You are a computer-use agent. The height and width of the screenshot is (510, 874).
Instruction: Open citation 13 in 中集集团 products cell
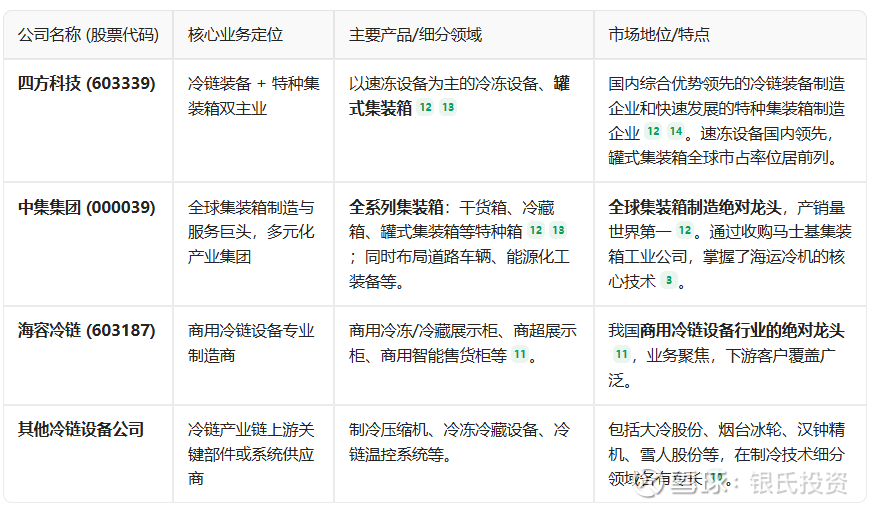pos(558,230)
